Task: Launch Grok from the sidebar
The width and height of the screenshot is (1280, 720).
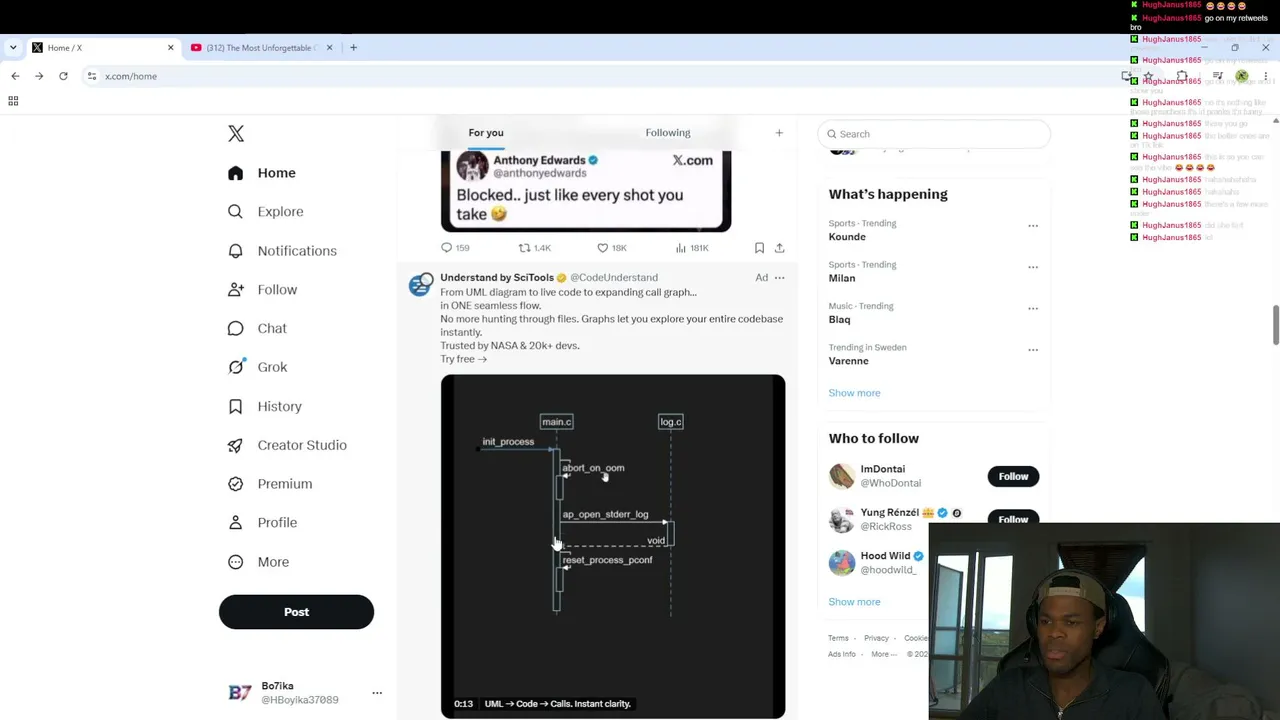Action: coord(258,367)
